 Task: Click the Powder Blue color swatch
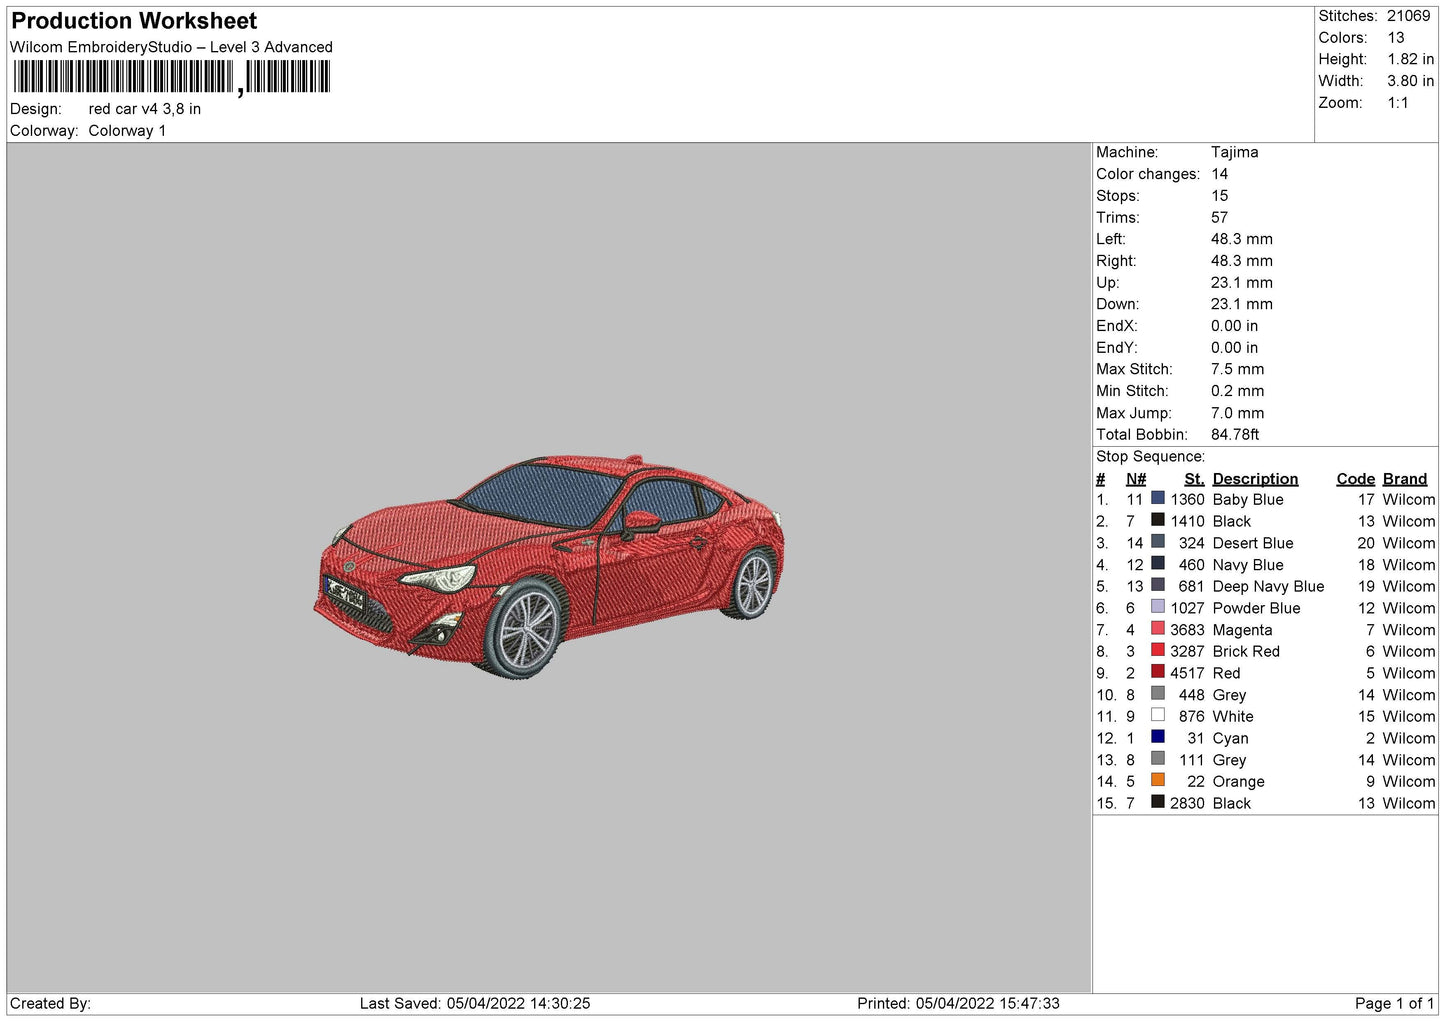point(1157,607)
